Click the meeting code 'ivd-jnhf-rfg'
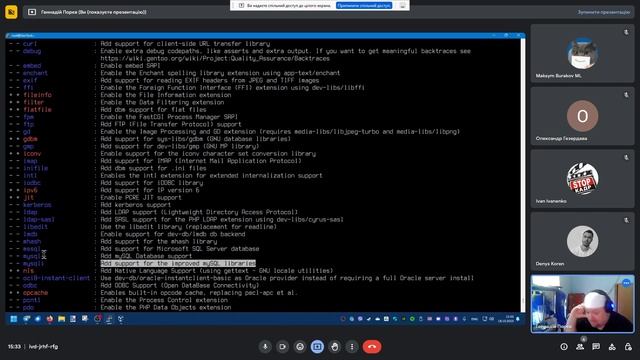 tap(43, 347)
